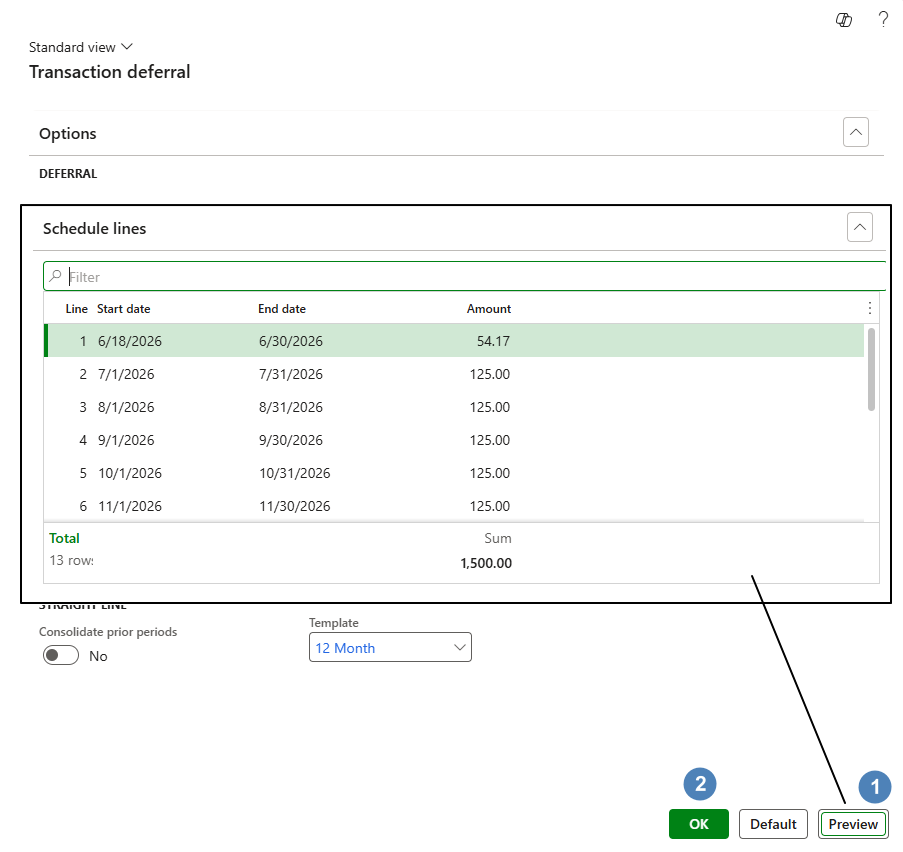
Task: Click the DEFERRAL group heading
Action: [68, 173]
